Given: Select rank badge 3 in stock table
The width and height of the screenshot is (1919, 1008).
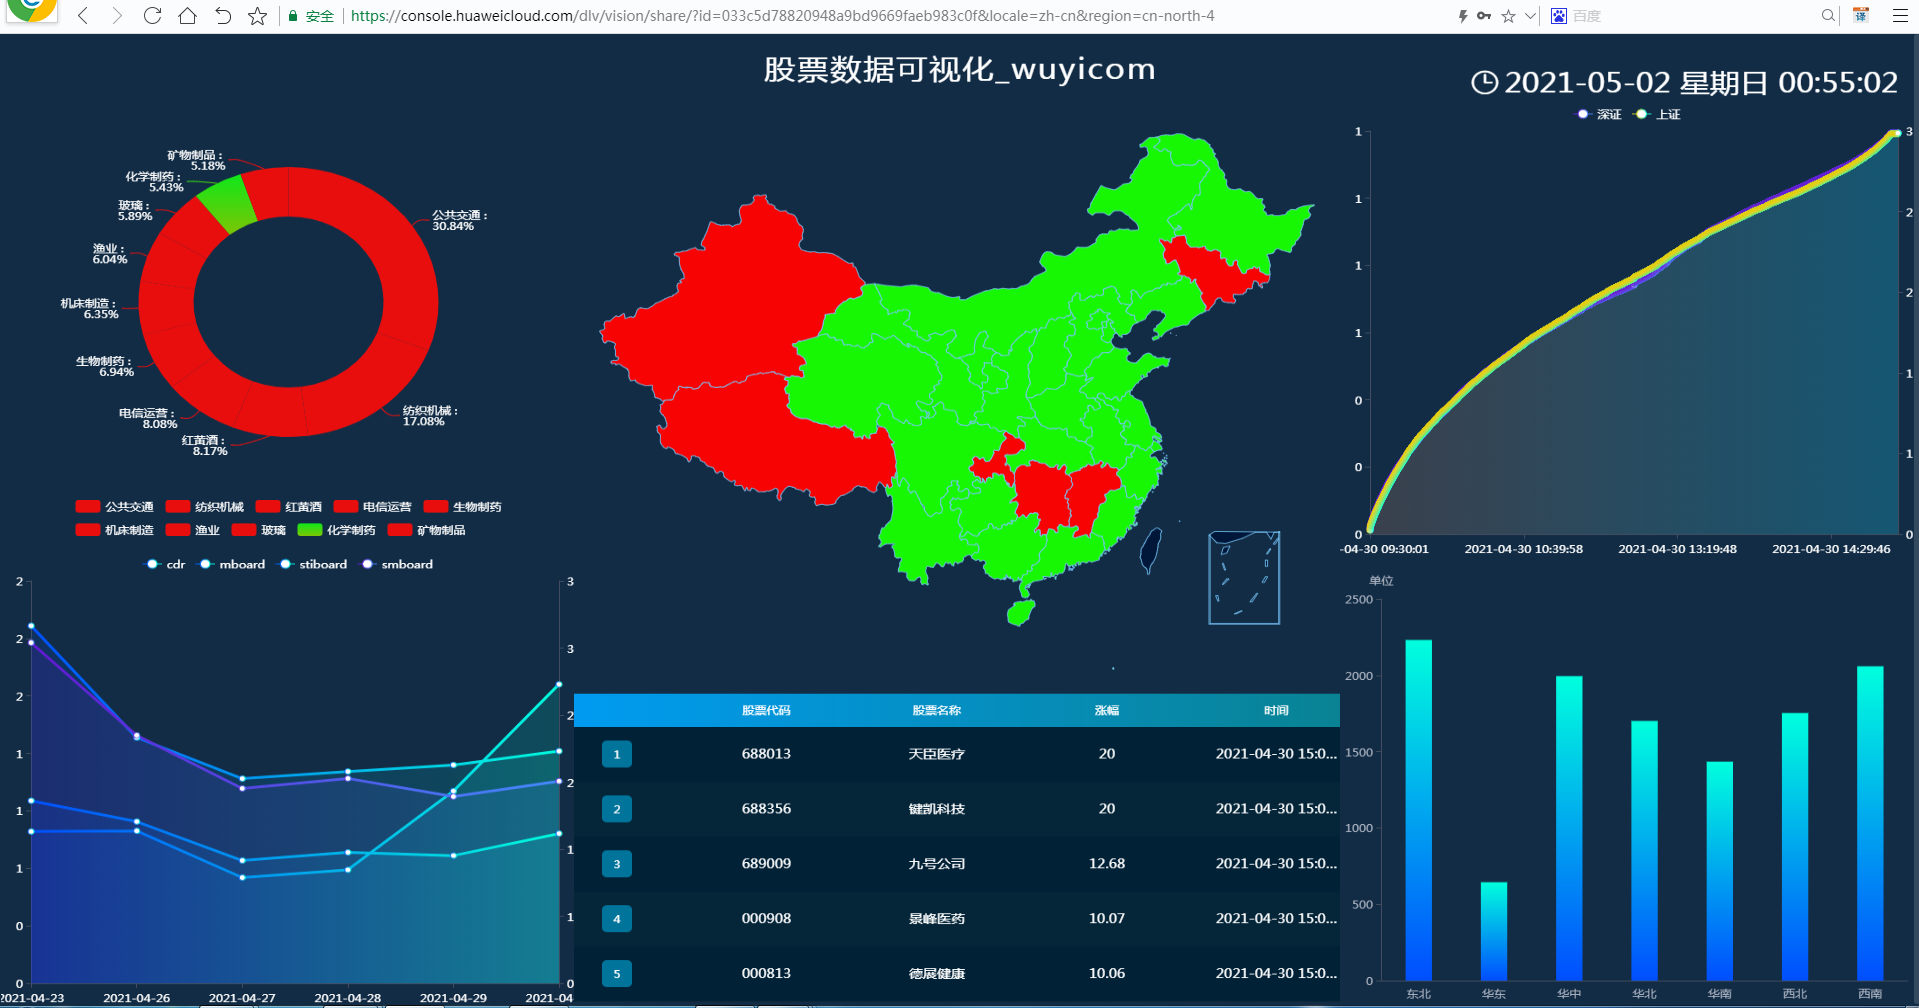Looking at the screenshot, I should [617, 864].
